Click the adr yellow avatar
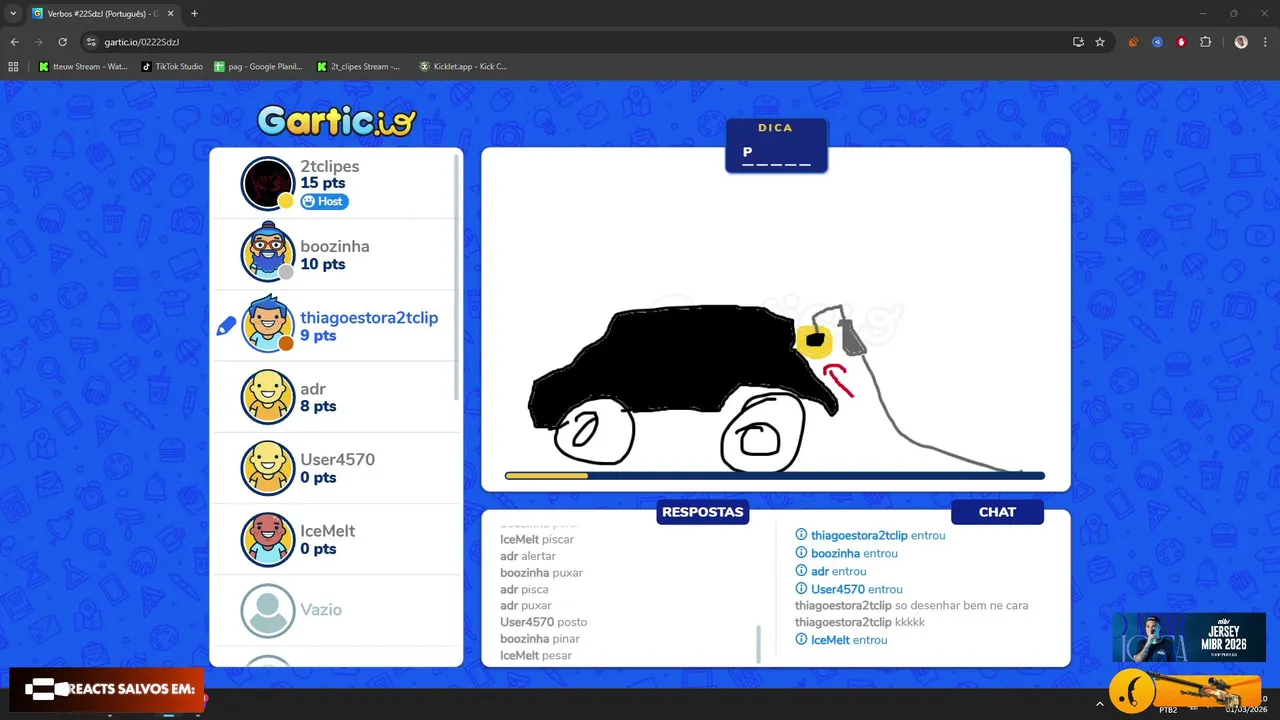1280x720 pixels. point(268,397)
